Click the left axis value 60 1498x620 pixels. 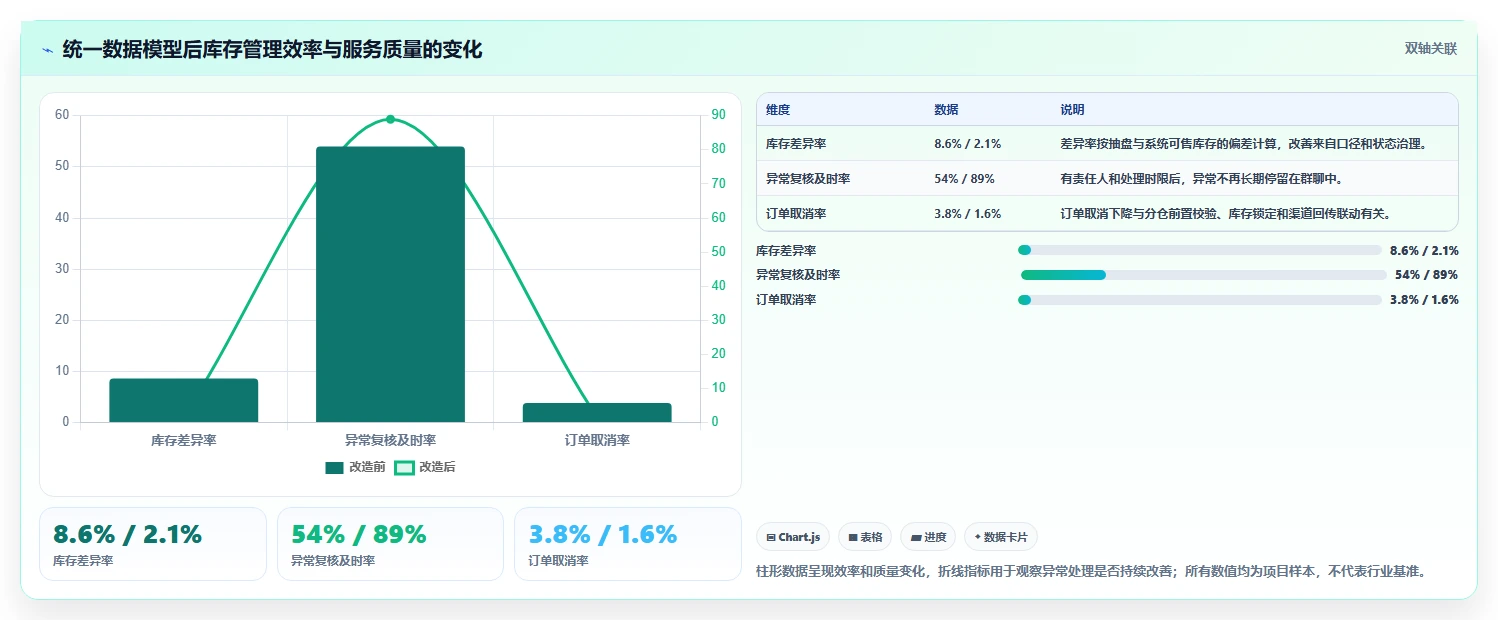(62, 115)
